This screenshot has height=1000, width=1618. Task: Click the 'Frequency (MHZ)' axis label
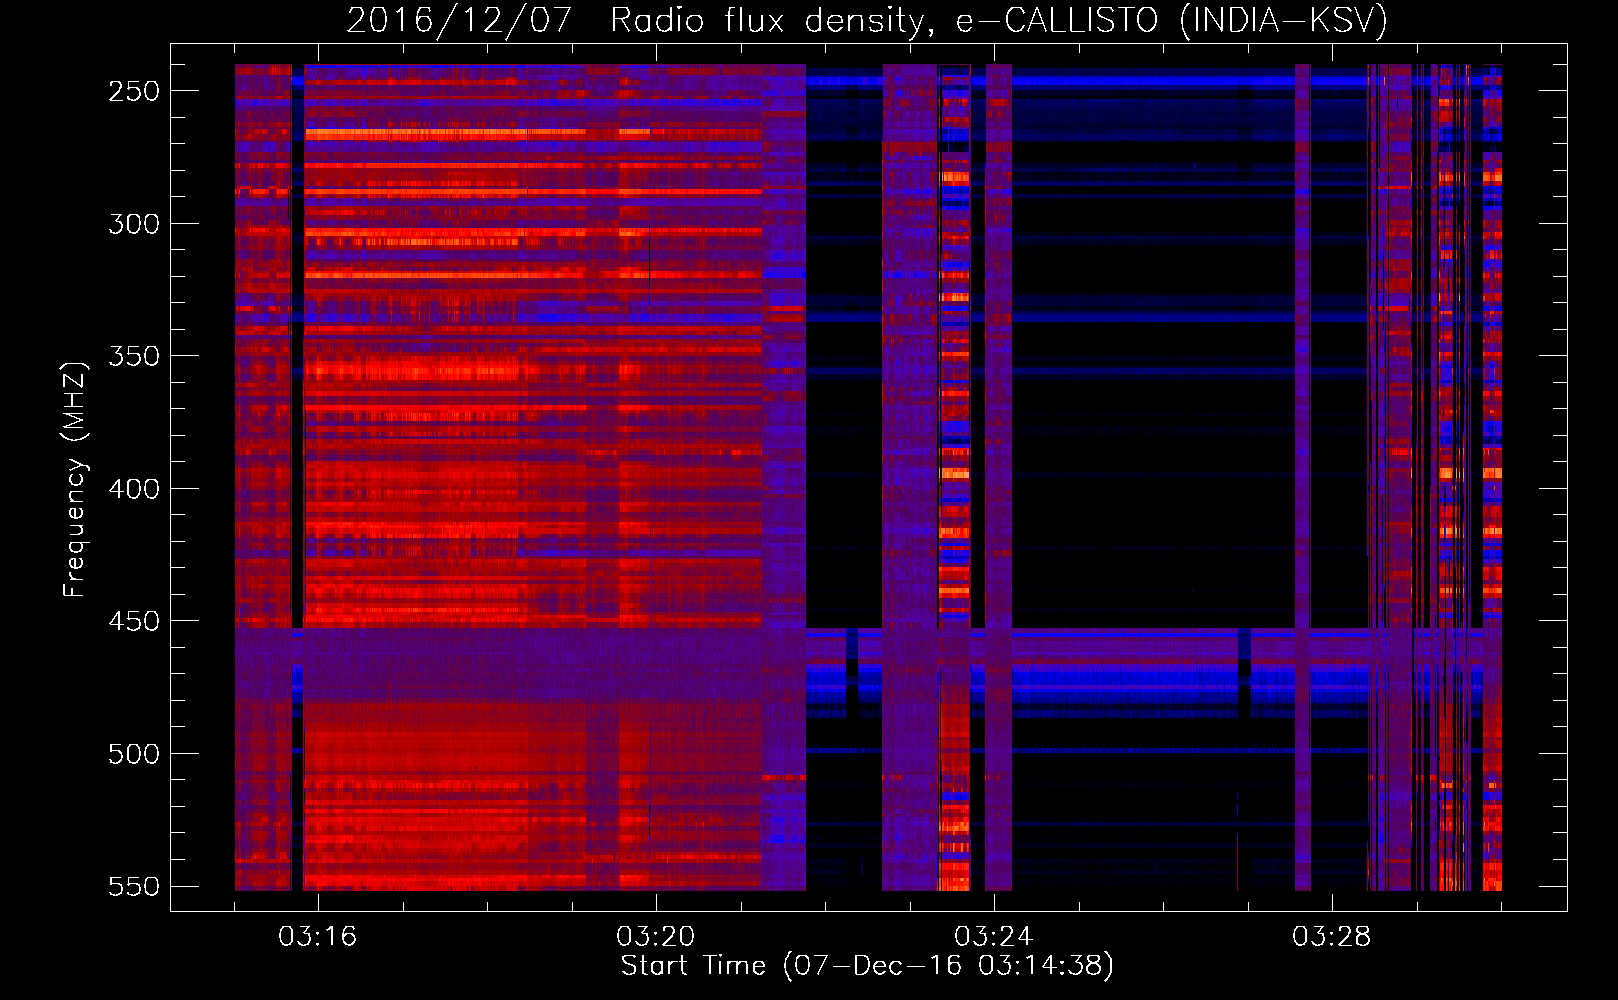pos(75,479)
